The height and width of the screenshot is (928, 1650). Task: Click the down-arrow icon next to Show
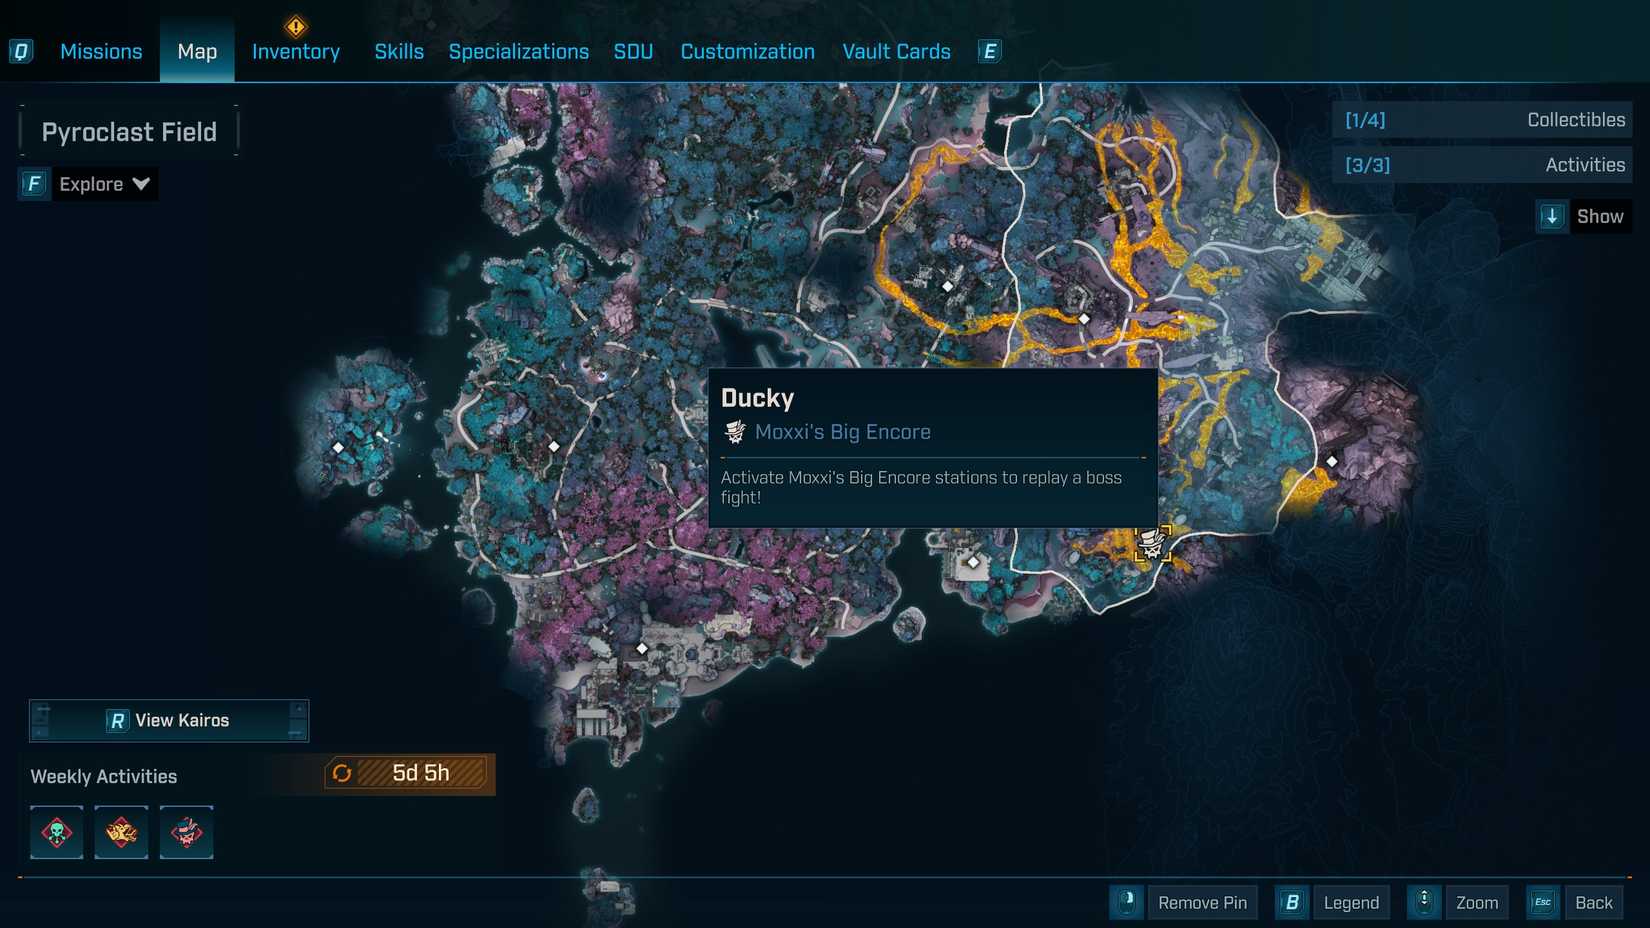1552,216
